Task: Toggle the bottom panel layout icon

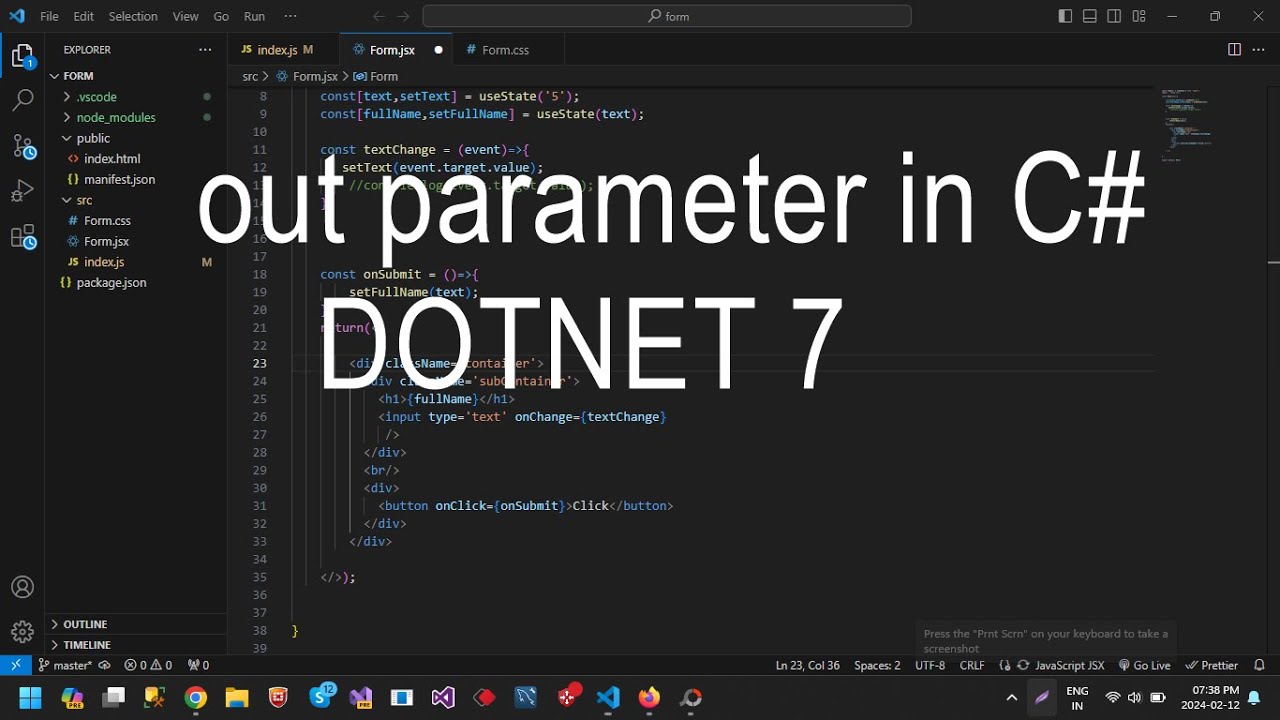Action: tap(1090, 16)
